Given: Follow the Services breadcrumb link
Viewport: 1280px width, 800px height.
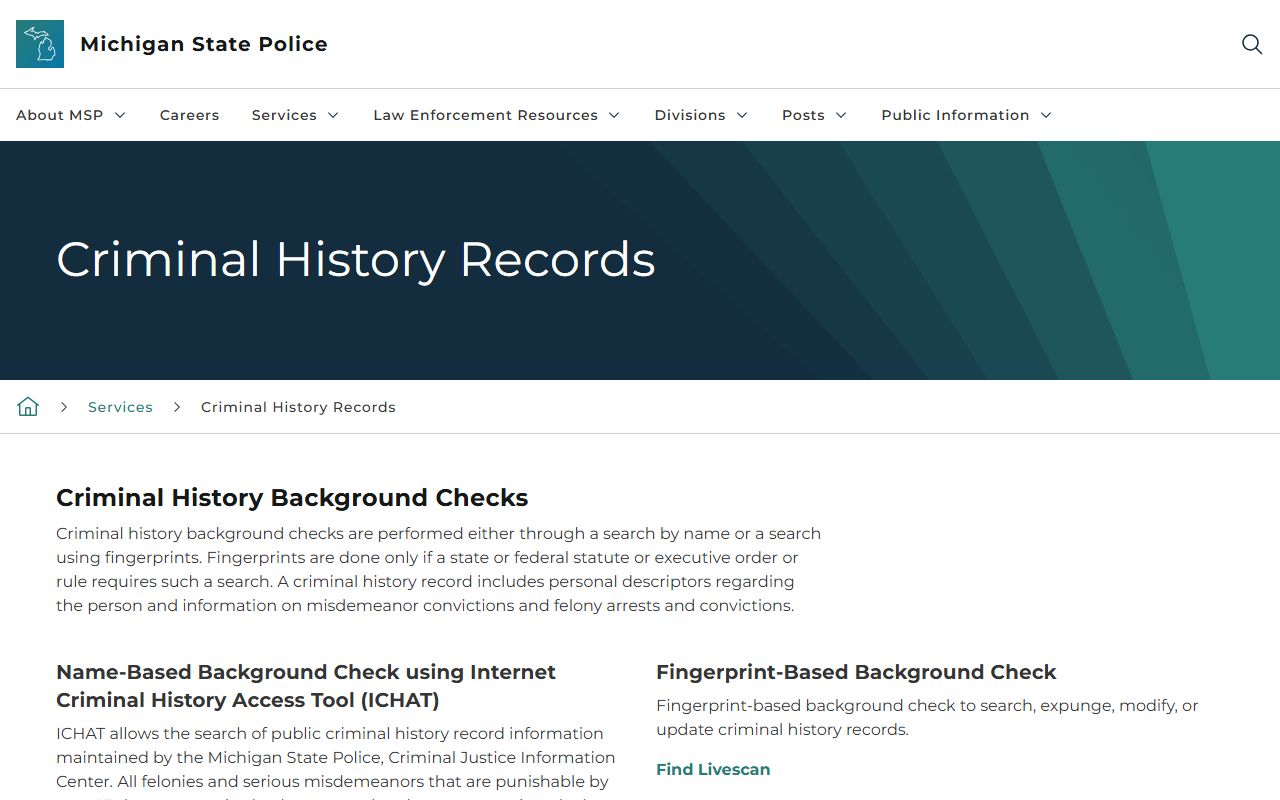Looking at the screenshot, I should (120, 407).
